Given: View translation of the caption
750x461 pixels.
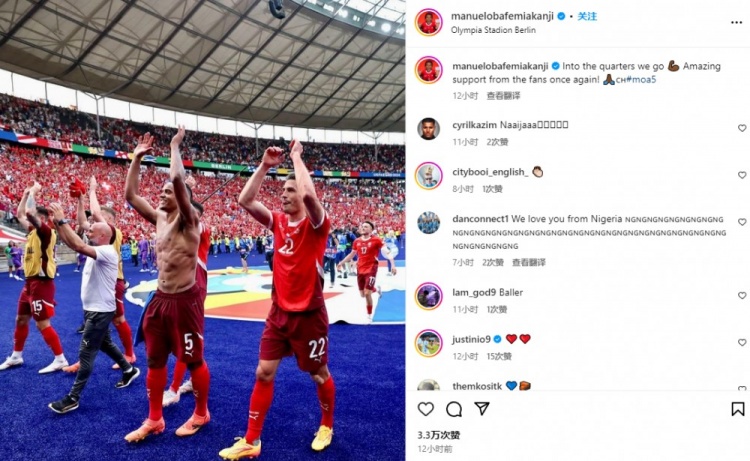Looking at the screenshot, I should 503,96.
